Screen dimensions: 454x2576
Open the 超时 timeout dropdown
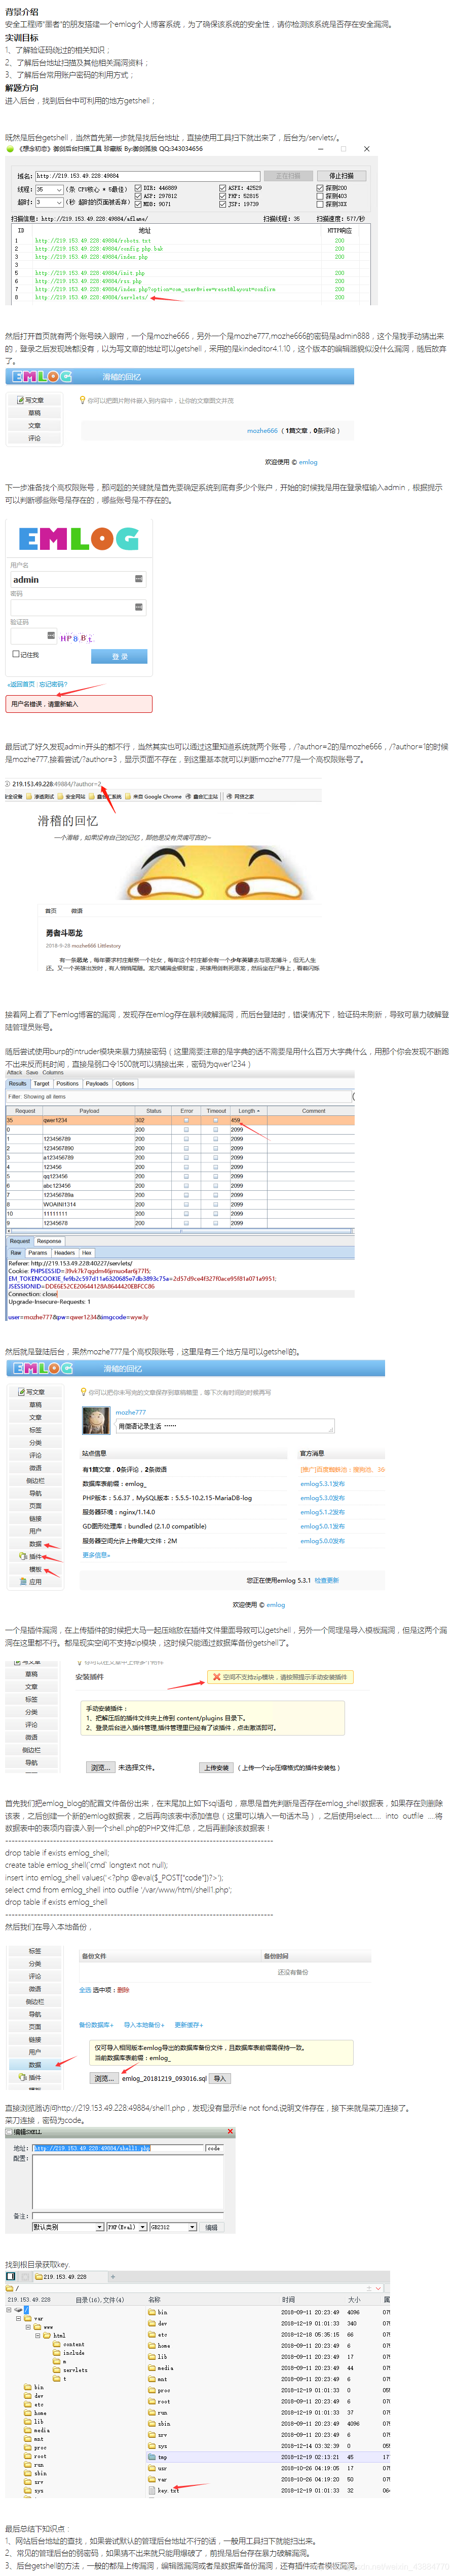59,202
